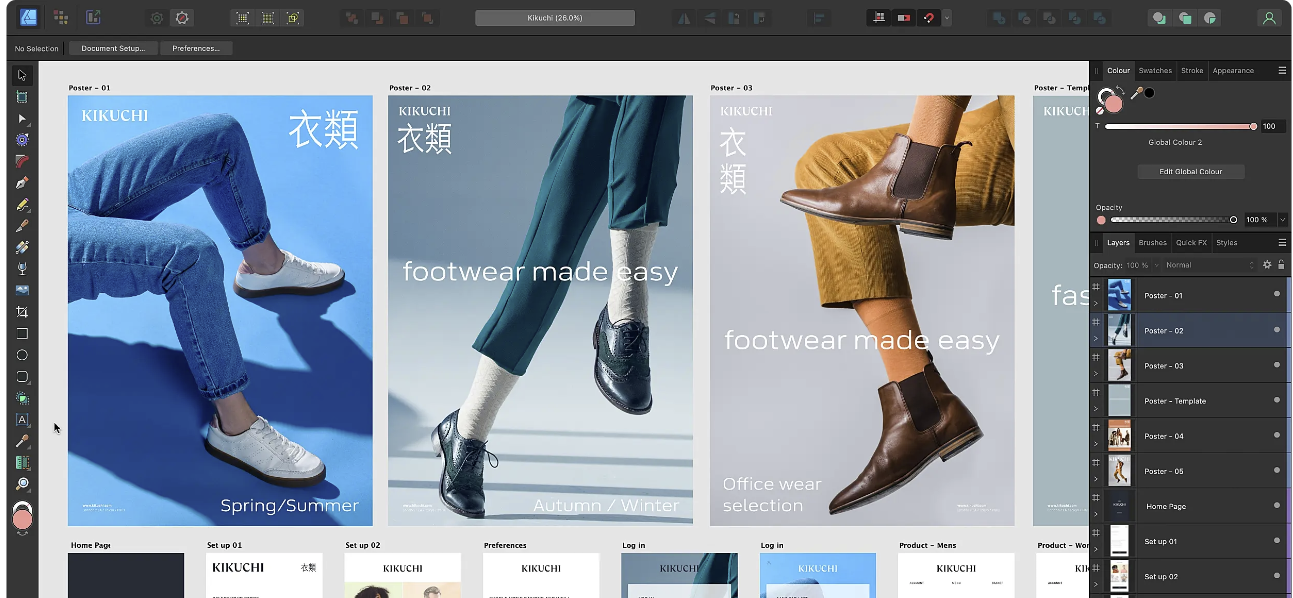This screenshot has width=1293, height=598.
Task: Open the Colour panel hamburger menu
Action: click(1282, 70)
